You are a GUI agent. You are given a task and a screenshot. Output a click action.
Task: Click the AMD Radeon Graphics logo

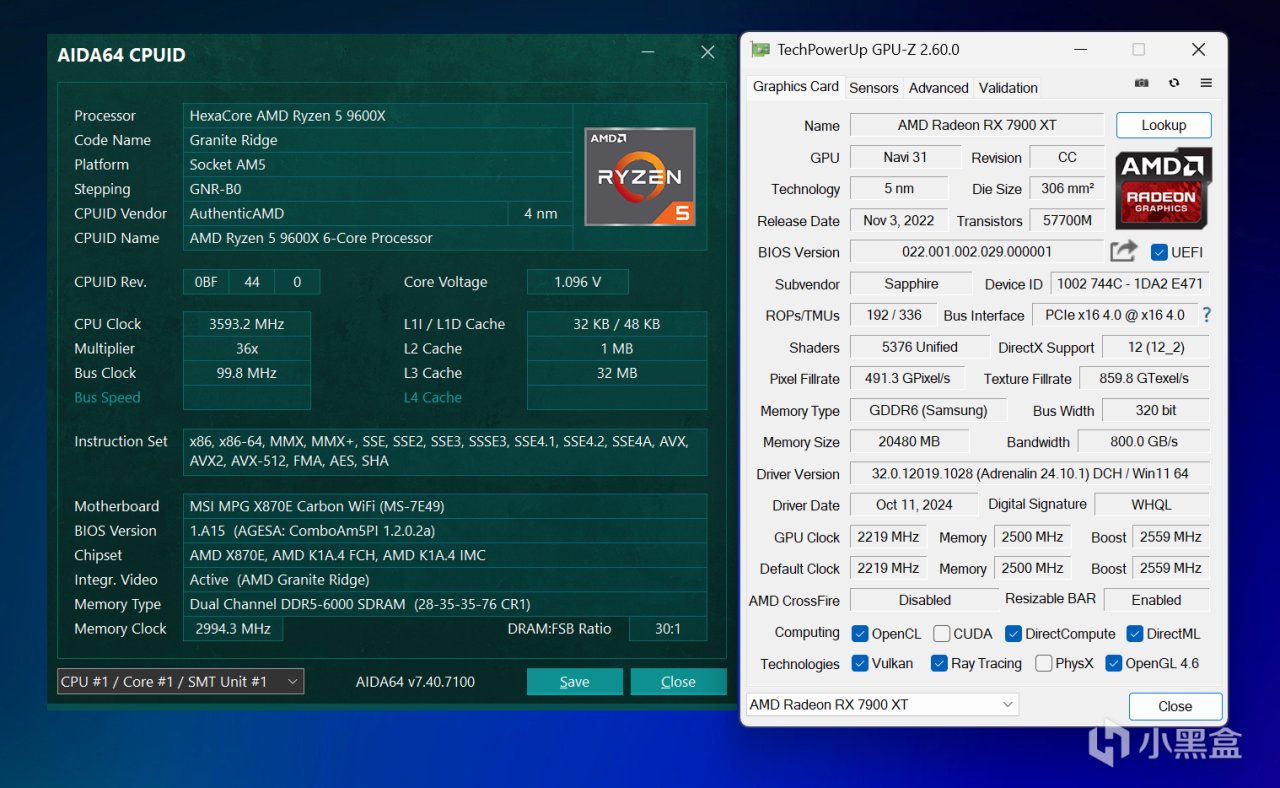pyautogui.click(x=1164, y=188)
